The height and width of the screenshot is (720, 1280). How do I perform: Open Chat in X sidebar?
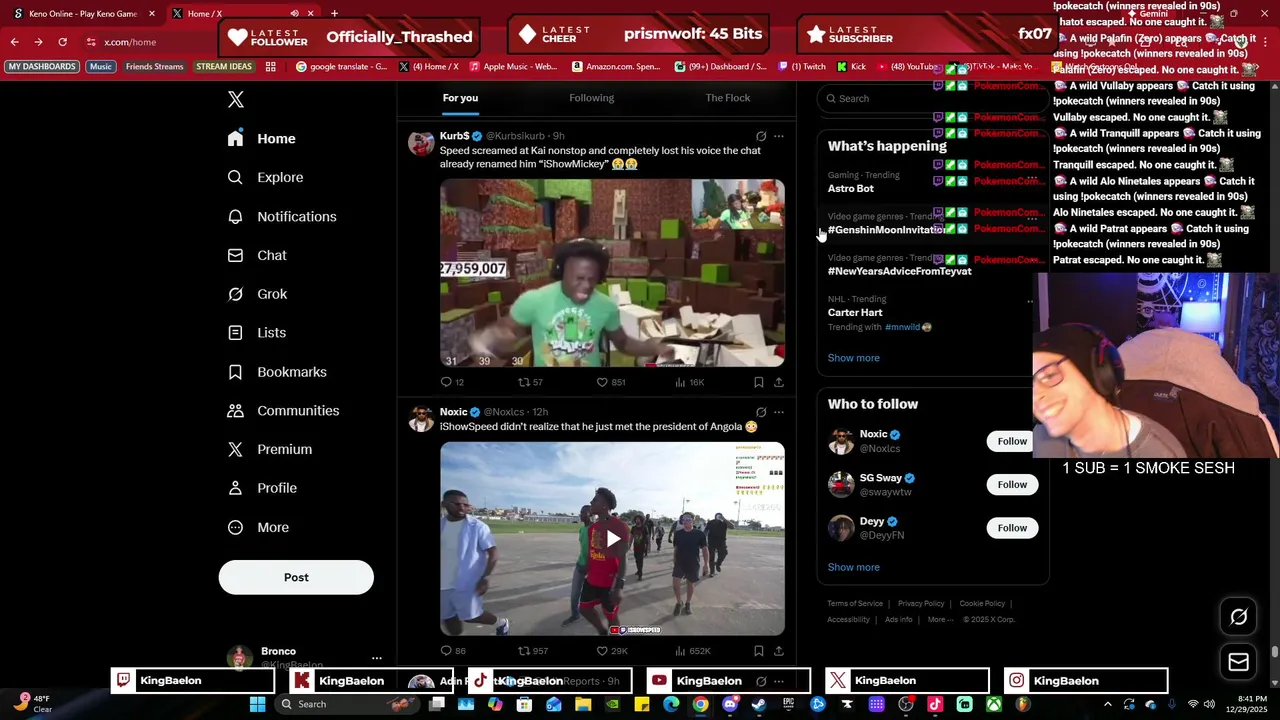[x=258, y=255]
